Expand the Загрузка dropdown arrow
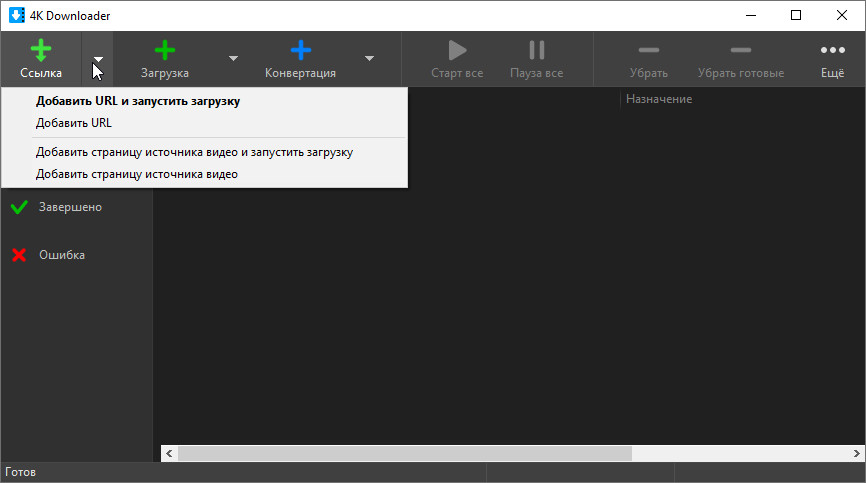The image size is (866, 483). tap(233, 59)
